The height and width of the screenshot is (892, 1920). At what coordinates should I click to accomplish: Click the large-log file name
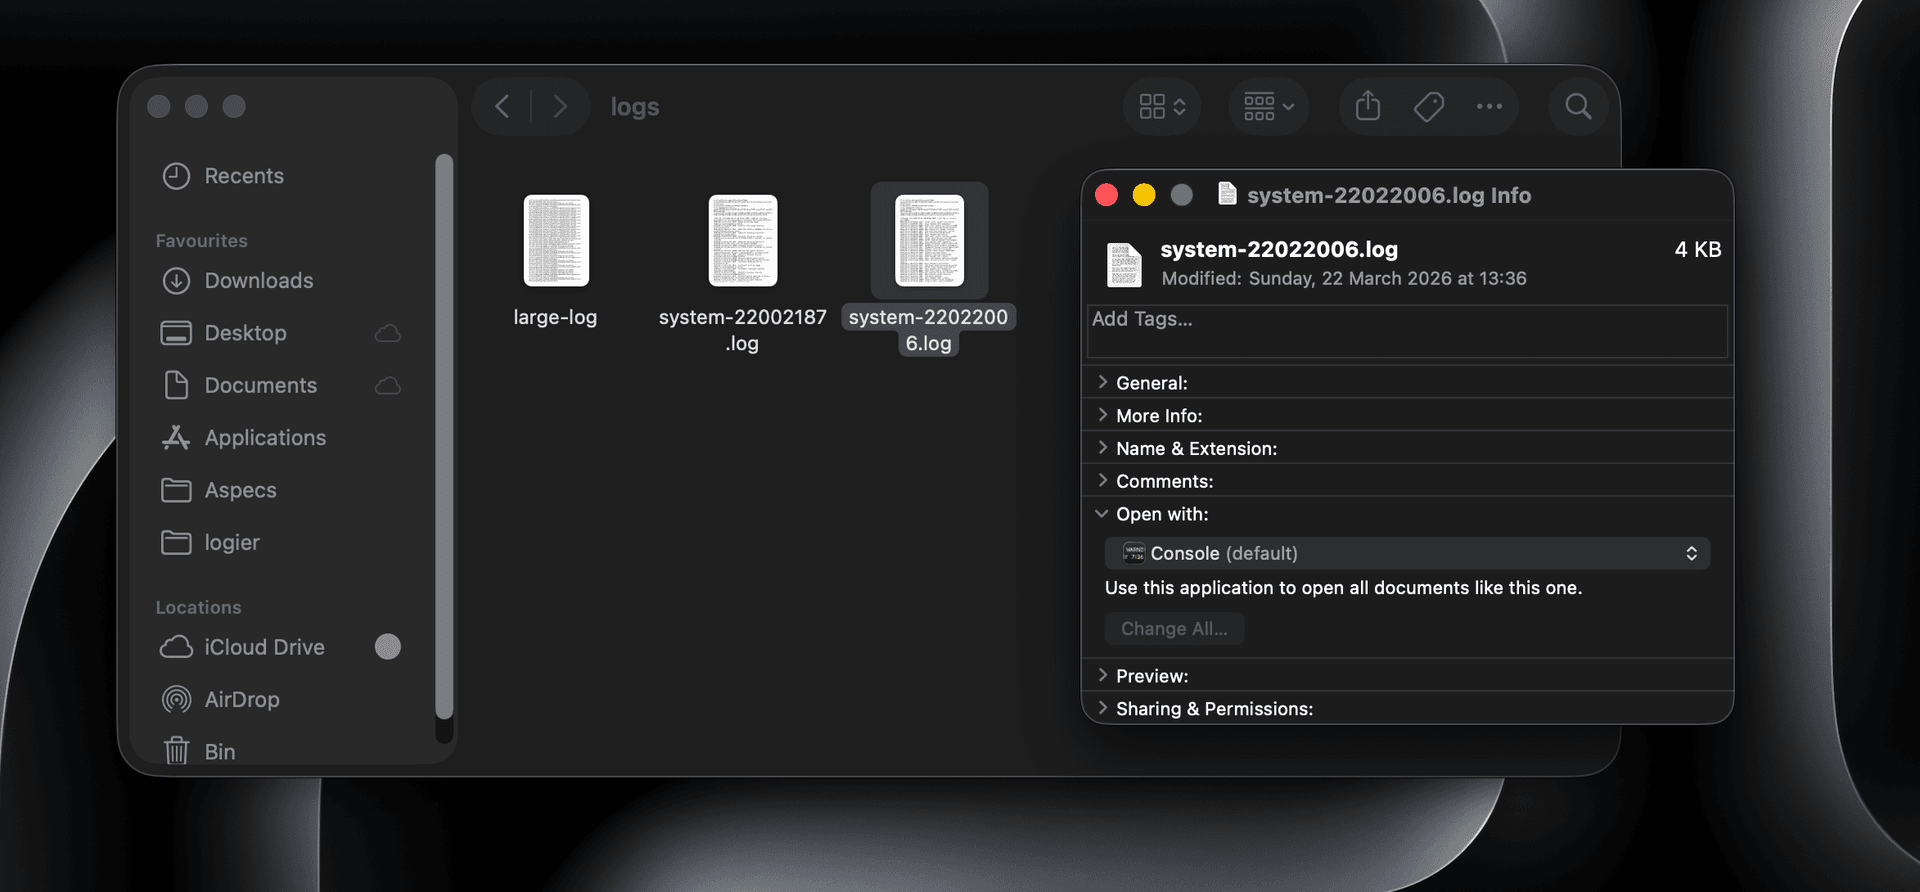pos(555,317)
